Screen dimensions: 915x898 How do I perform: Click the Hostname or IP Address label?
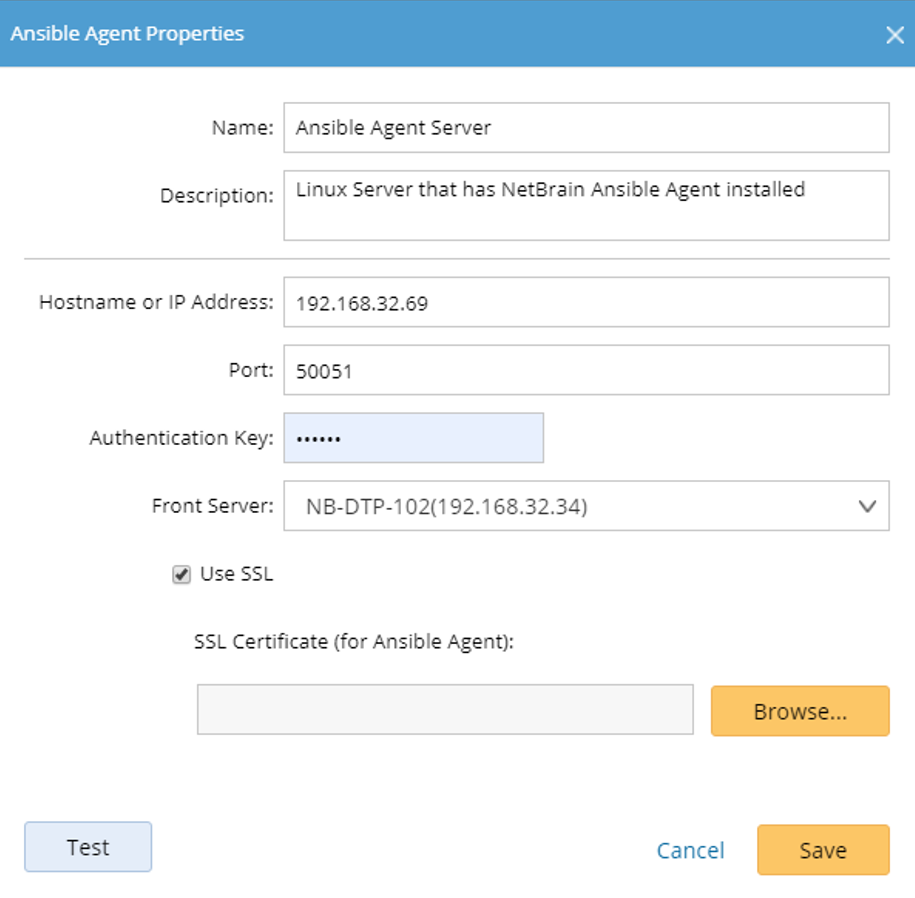click(x=156, y=302)
